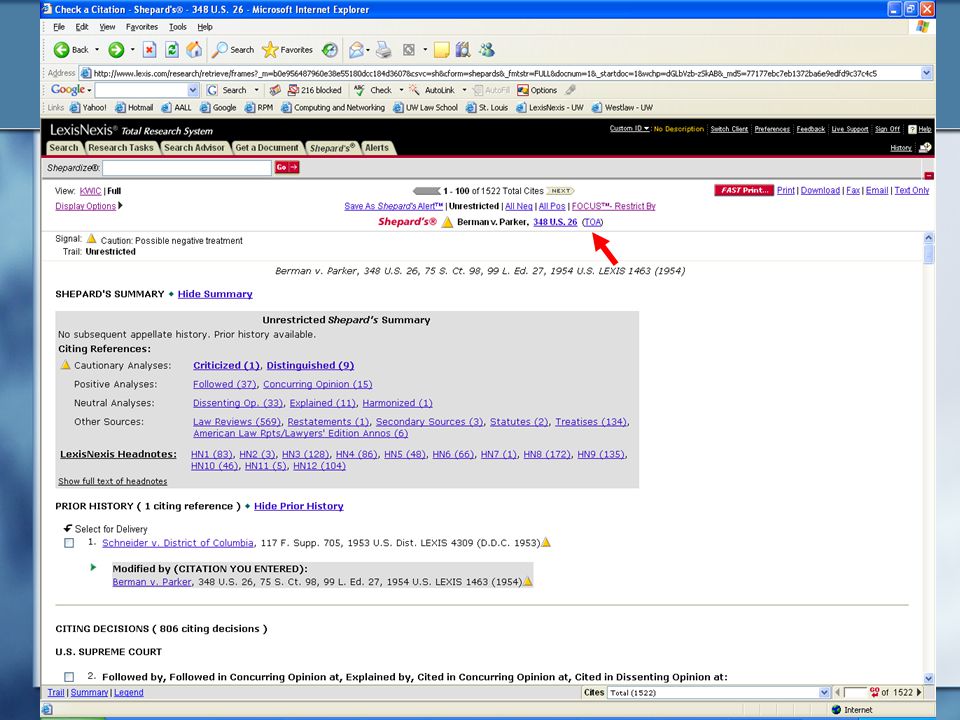The width and height of the screenshot is (960, 720).
Task: Open the AutoLink dropdown arrow
Action: click(x=464, y=90)
